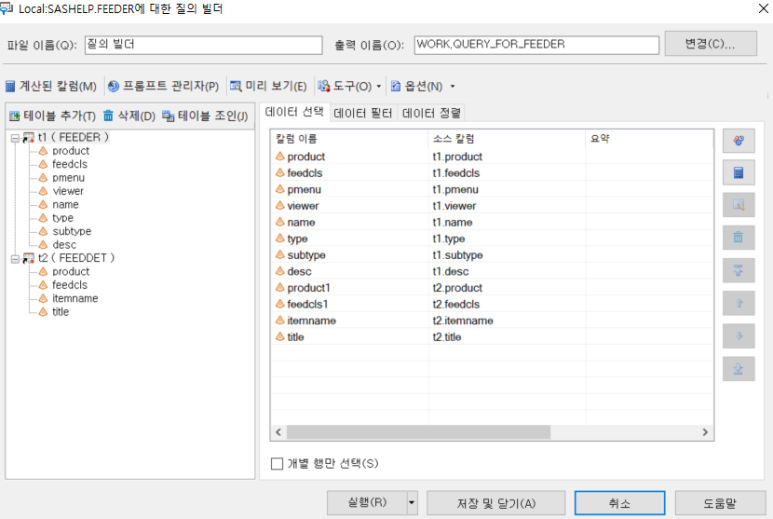Click trash delete icon right of grid
The height and width of the screenshot is (519, 773).
[x=738, y=238]
